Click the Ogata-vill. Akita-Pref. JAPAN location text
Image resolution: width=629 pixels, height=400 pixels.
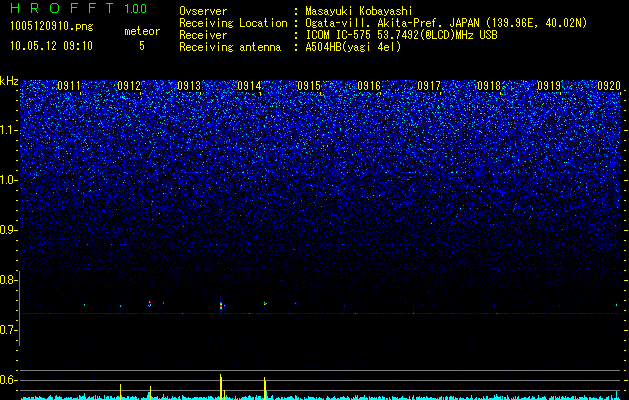click(x=446, y=23)
